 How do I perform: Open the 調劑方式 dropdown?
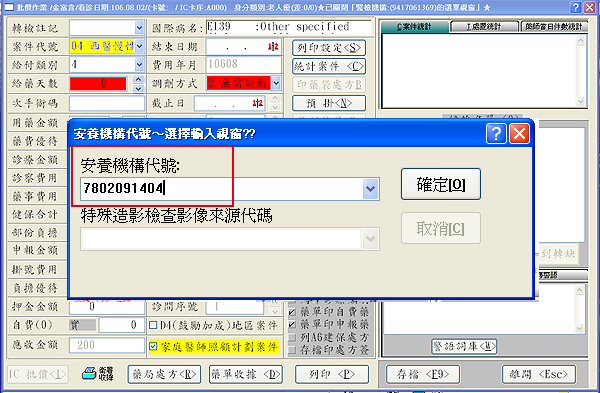pos(276,83)
